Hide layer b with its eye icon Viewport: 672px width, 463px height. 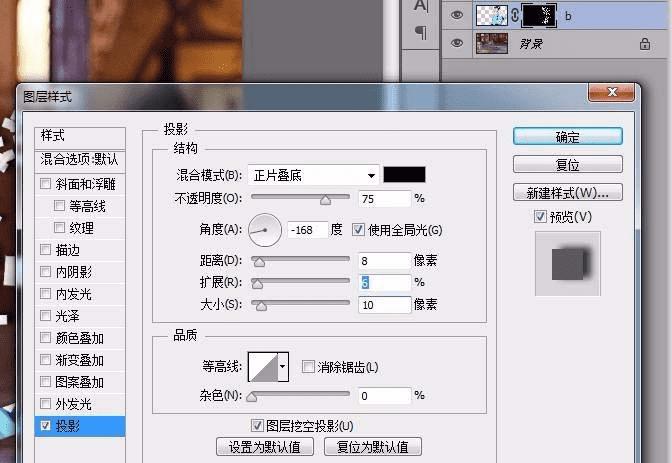tap(457, 15)
